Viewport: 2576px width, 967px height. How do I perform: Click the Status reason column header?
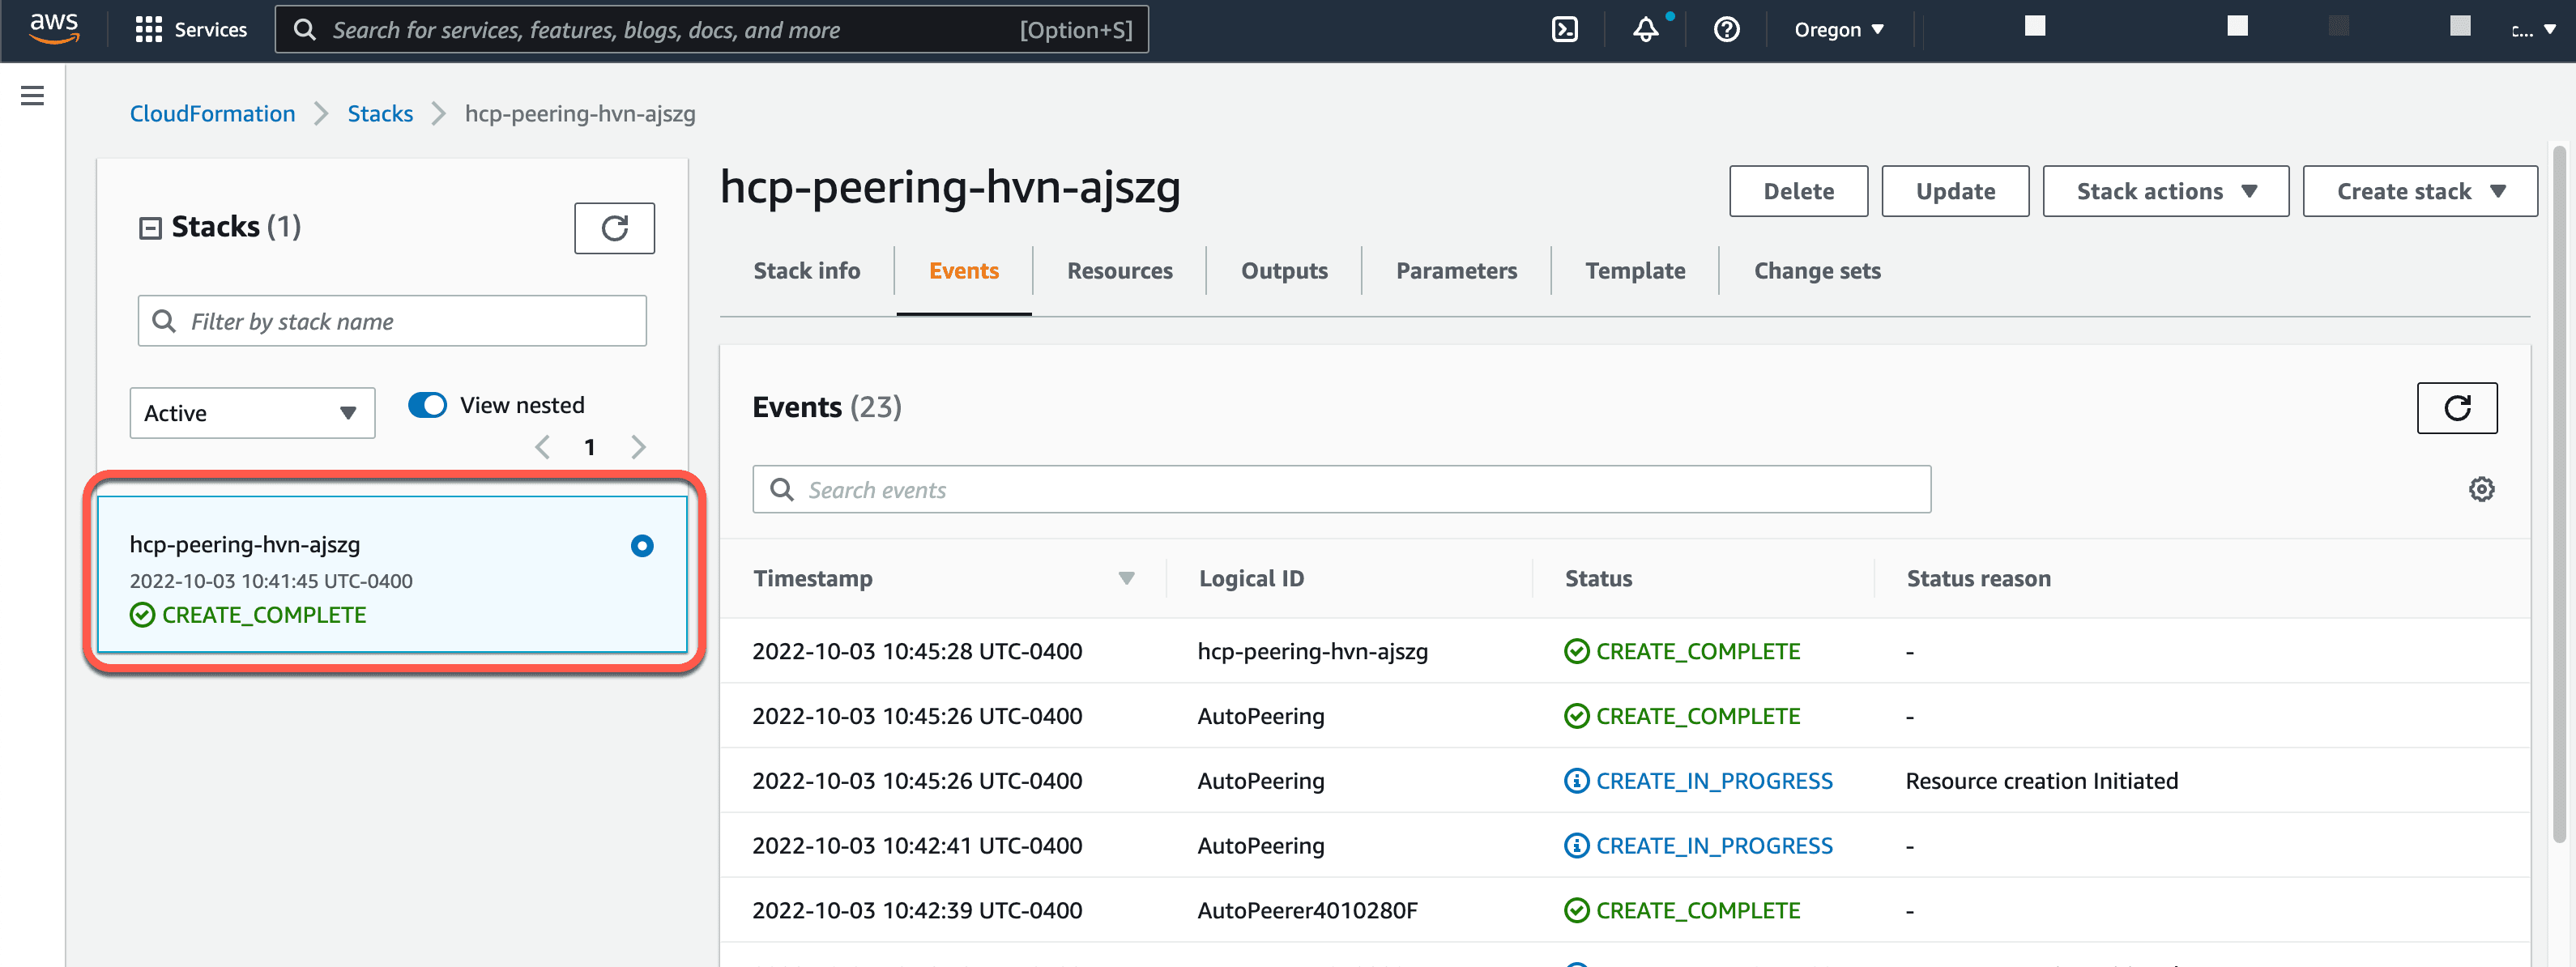tap(1977, 578)
